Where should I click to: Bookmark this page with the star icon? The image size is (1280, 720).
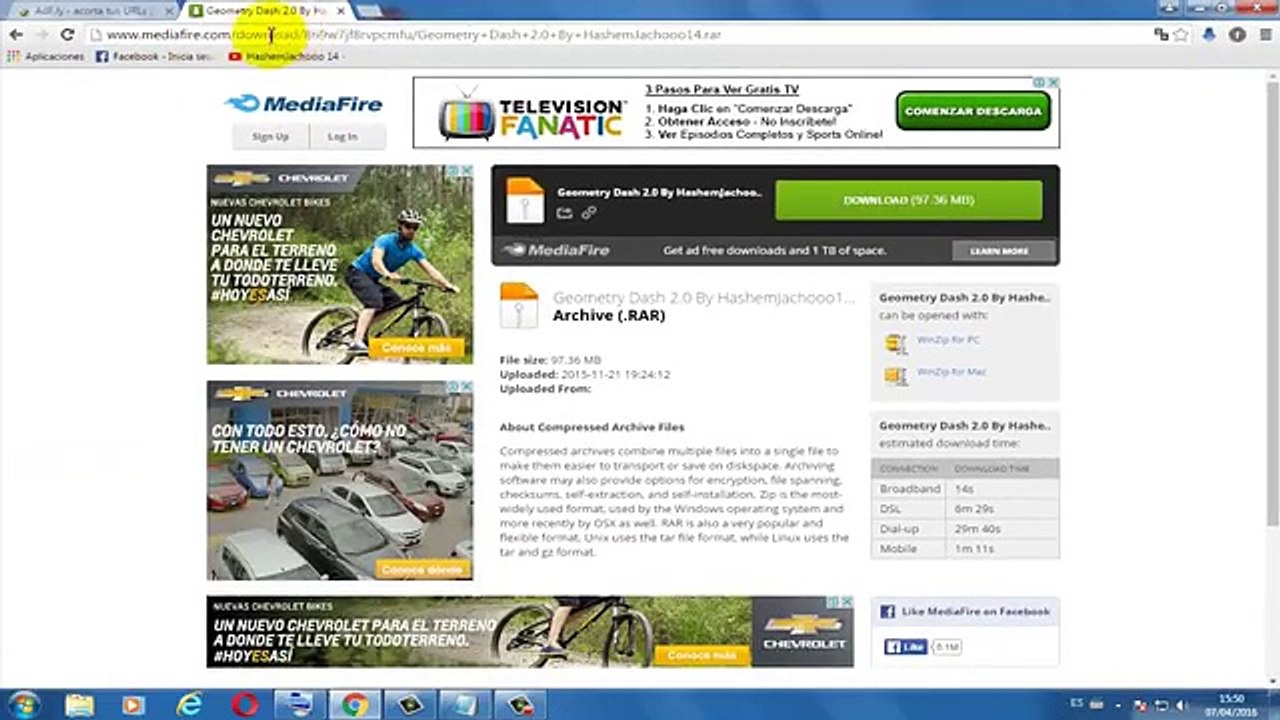click(x=1181, y=34)
